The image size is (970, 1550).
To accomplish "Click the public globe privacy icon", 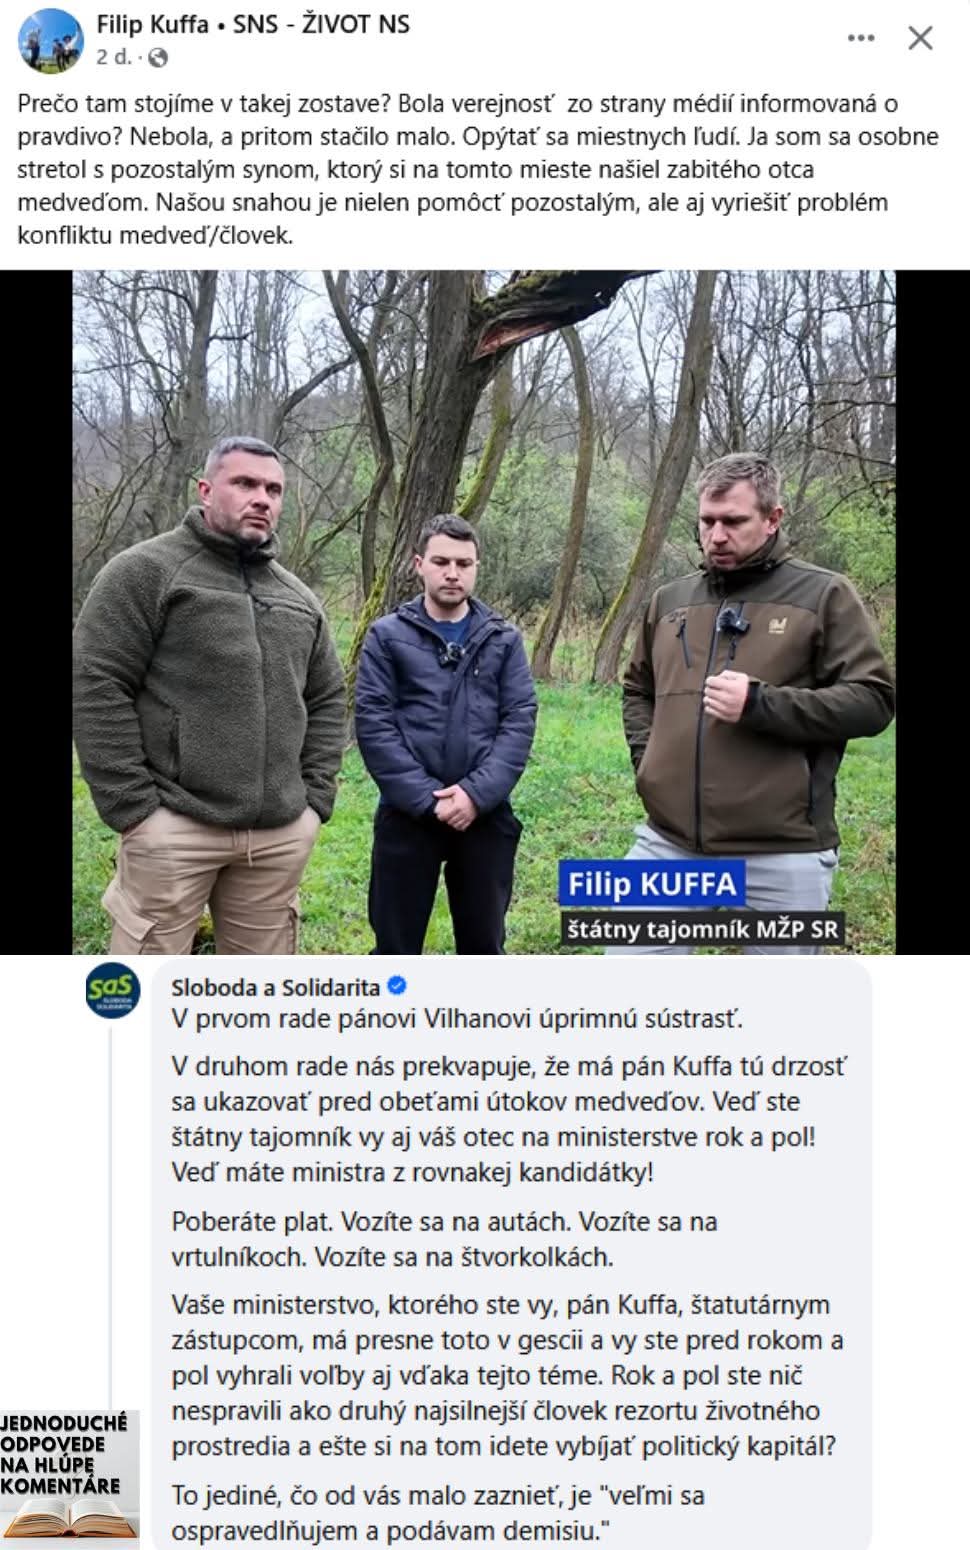I will pos(158,59).
